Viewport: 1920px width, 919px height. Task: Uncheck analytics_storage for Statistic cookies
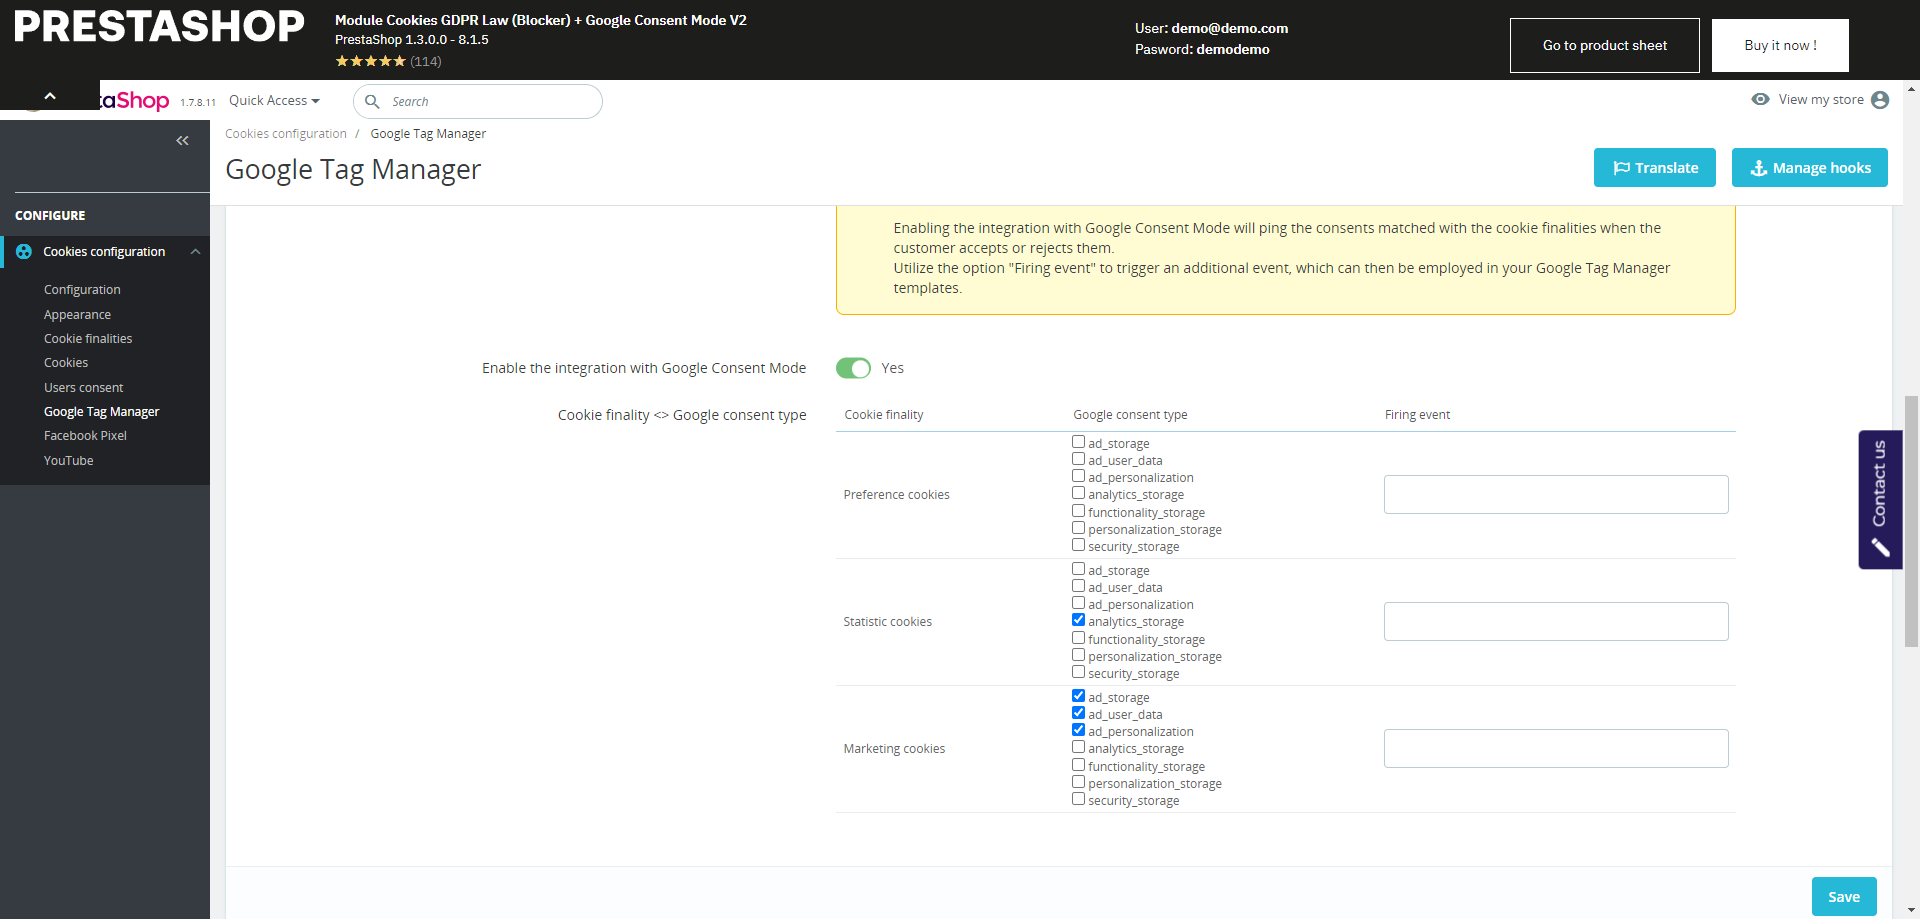pyautogui.click(x=1078, y=620)
